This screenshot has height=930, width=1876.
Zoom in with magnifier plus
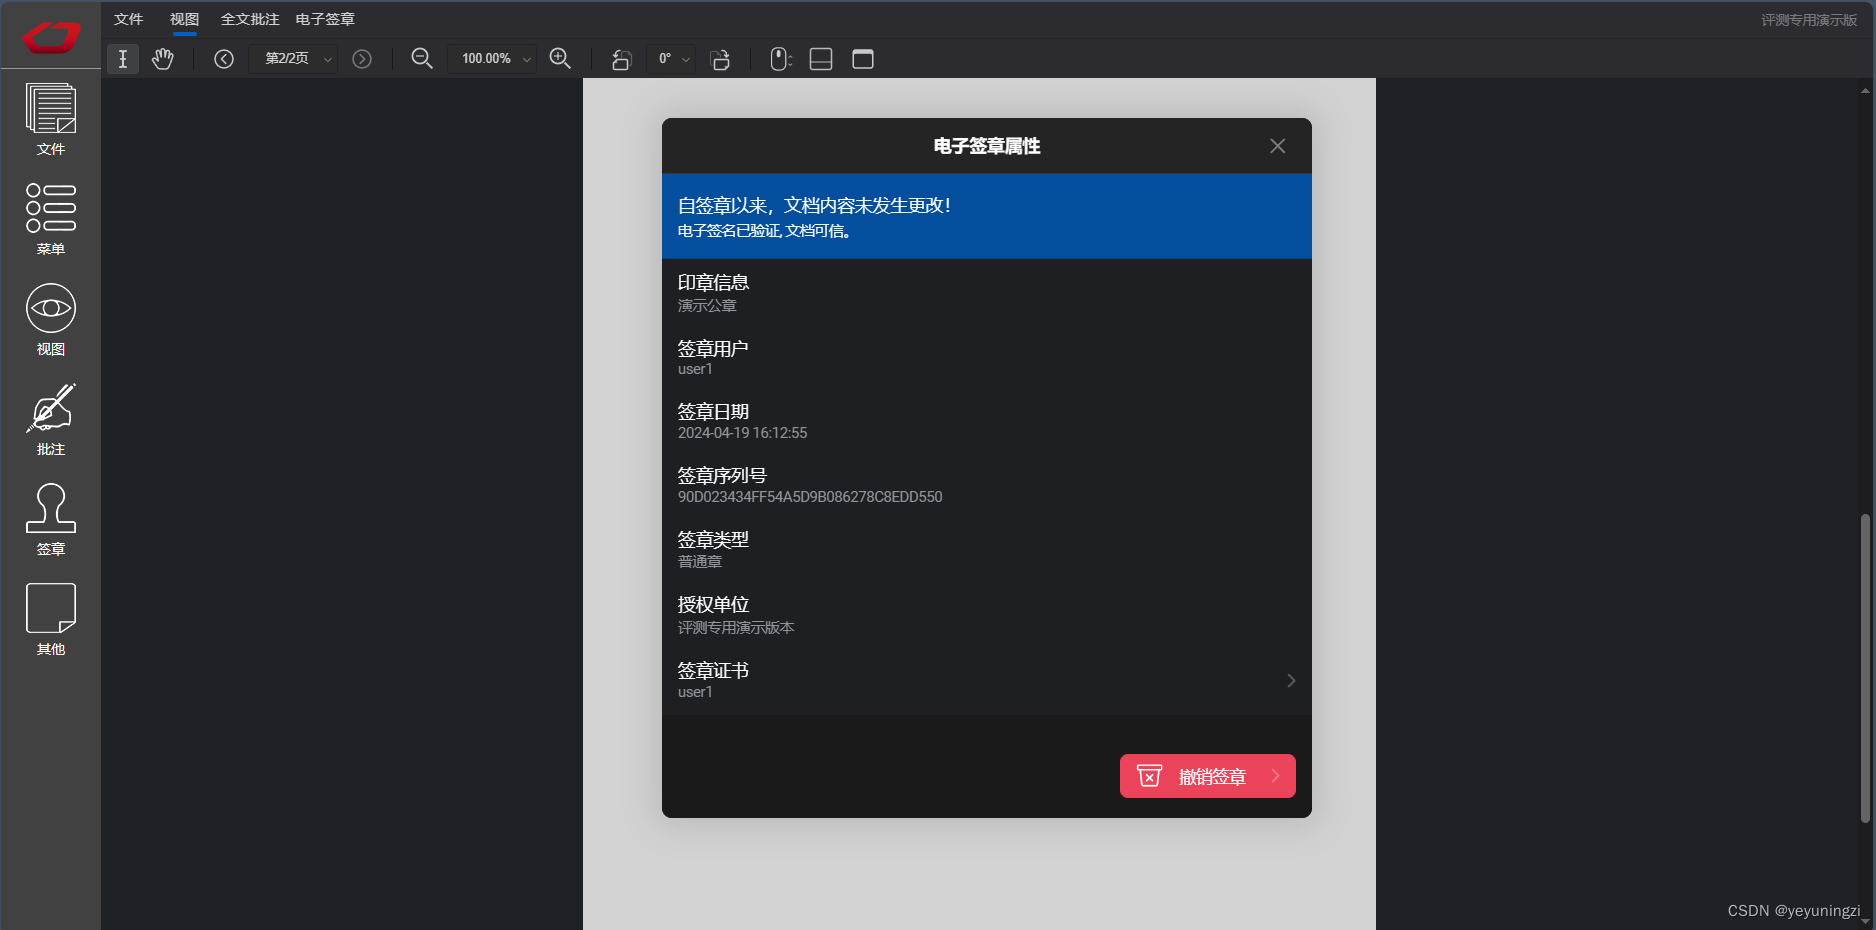coord(560,59)
